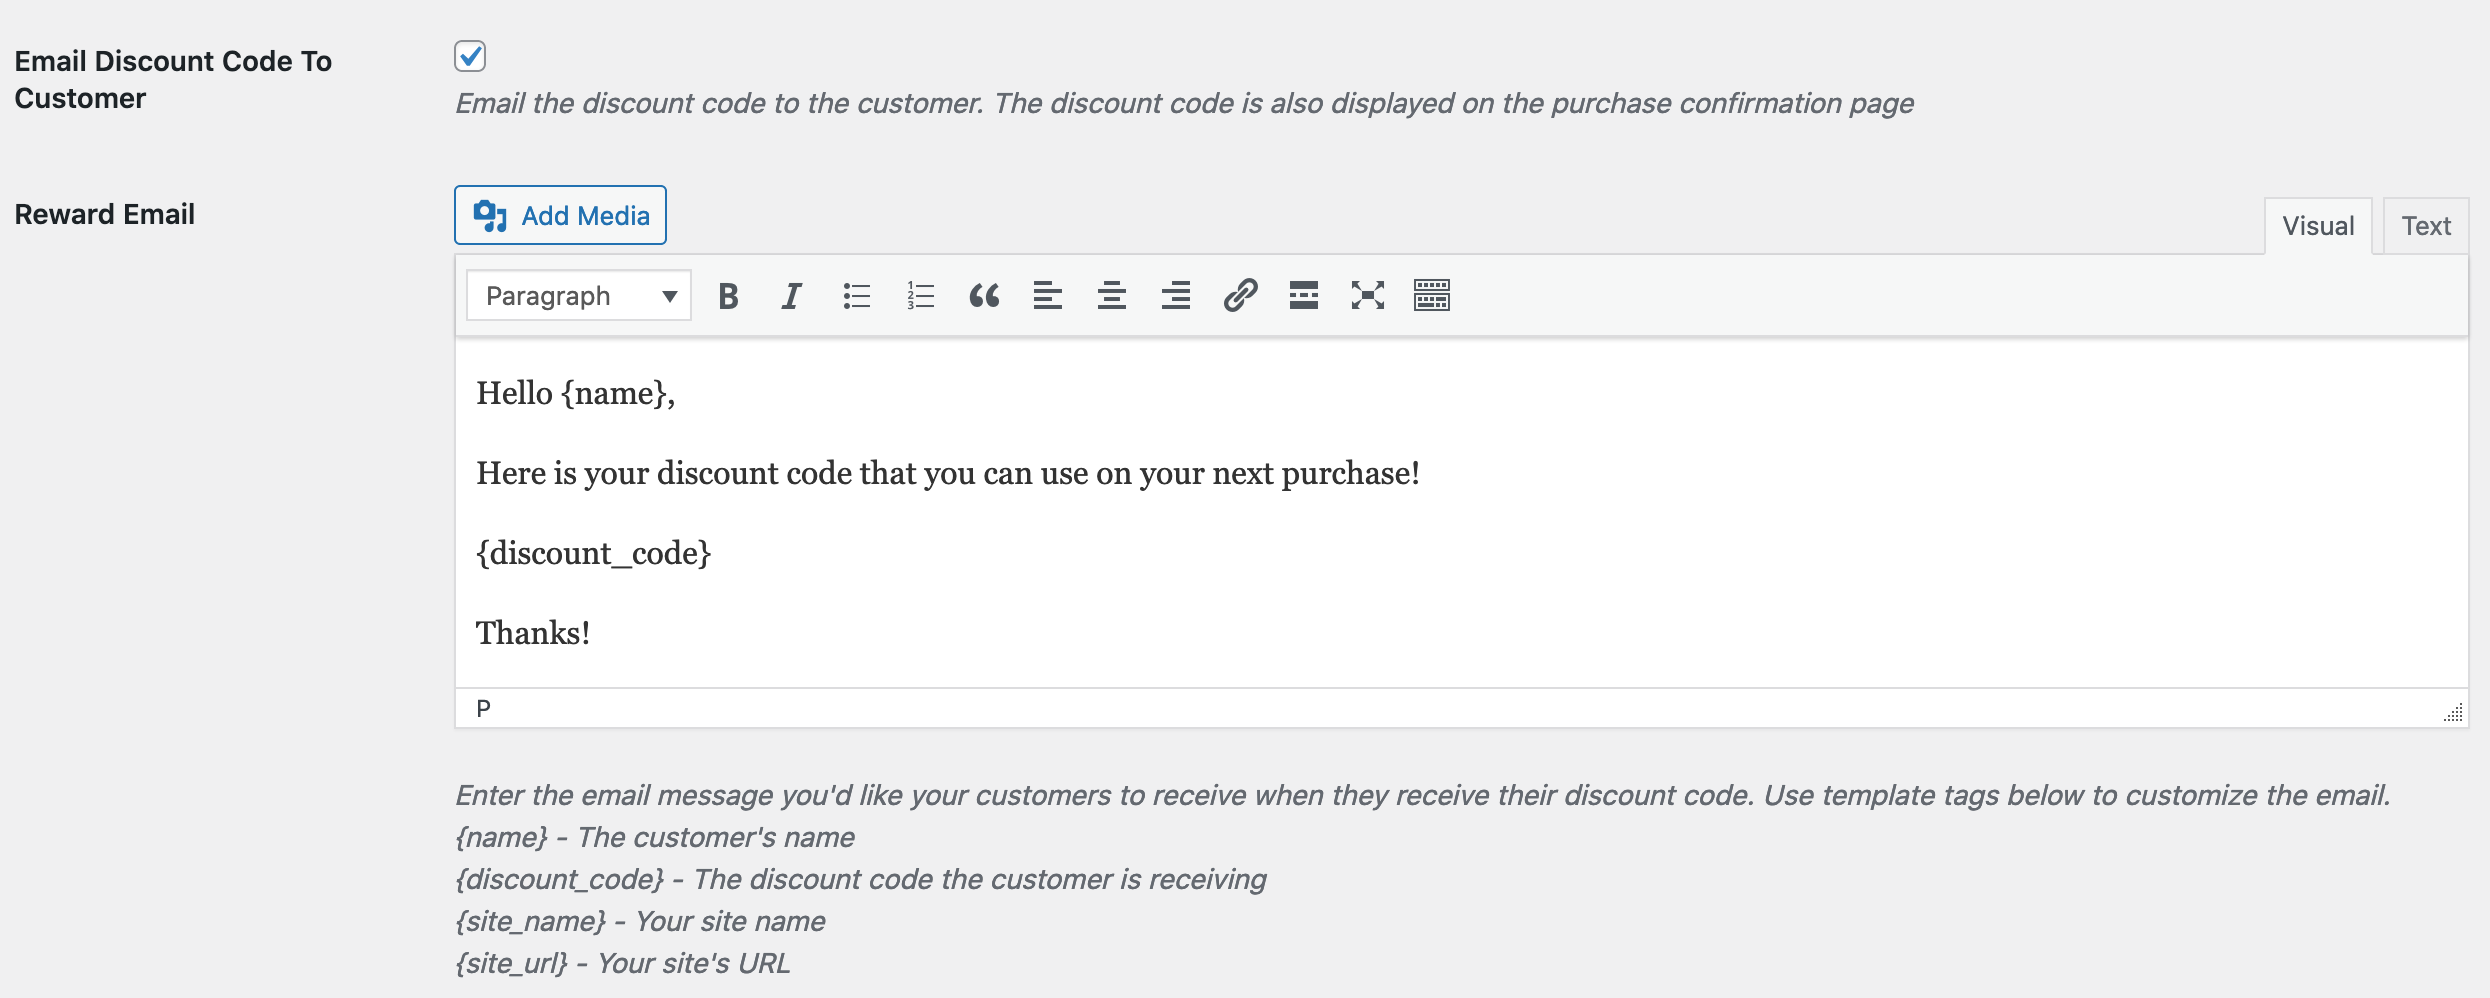Screen dimensions: 2490x998
Task: Select the Visual editor tab
Action: (x=2317, y=226)
